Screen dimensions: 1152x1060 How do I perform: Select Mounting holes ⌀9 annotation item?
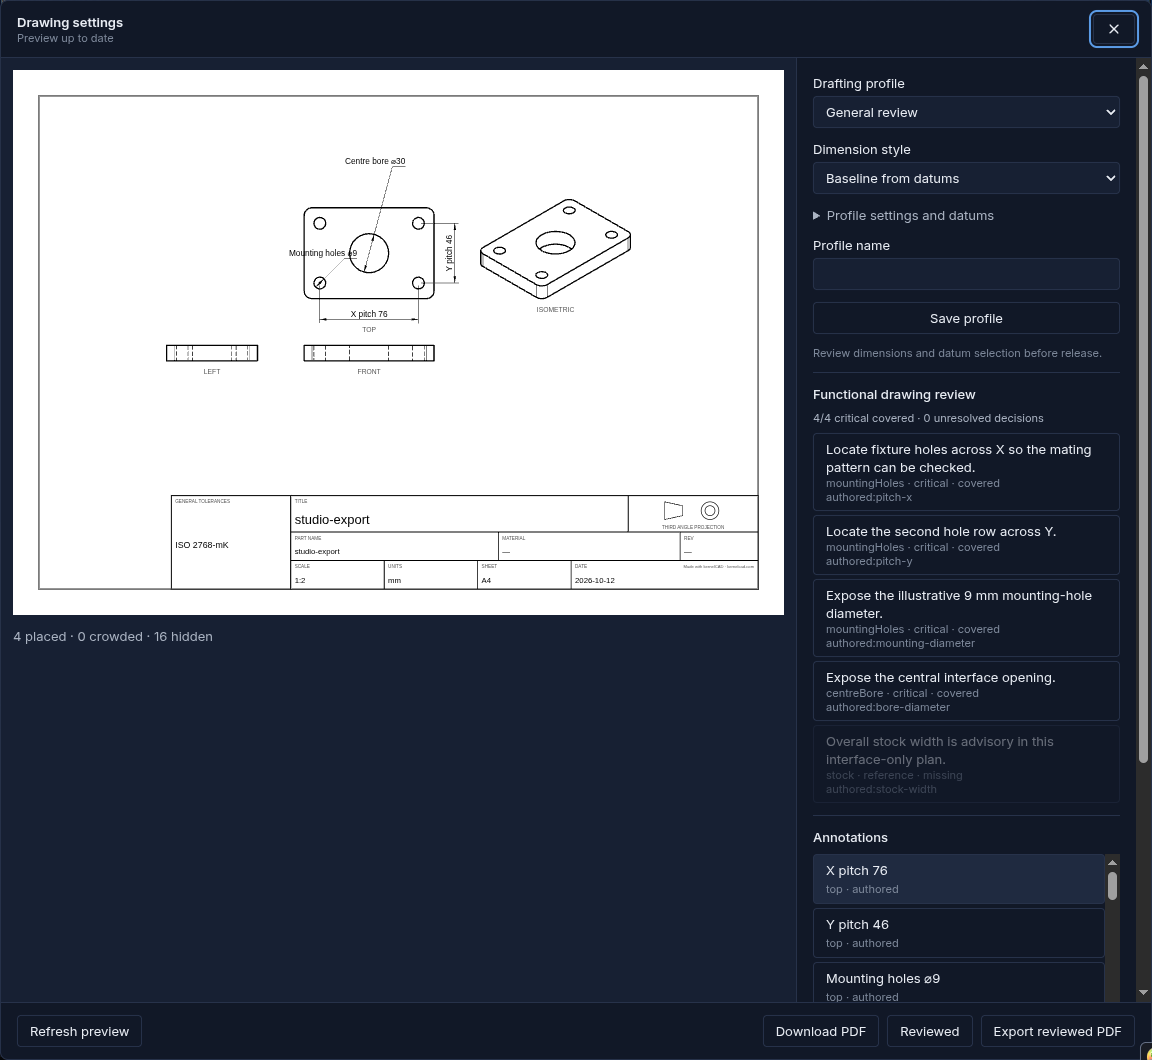(x=958, y=984)
